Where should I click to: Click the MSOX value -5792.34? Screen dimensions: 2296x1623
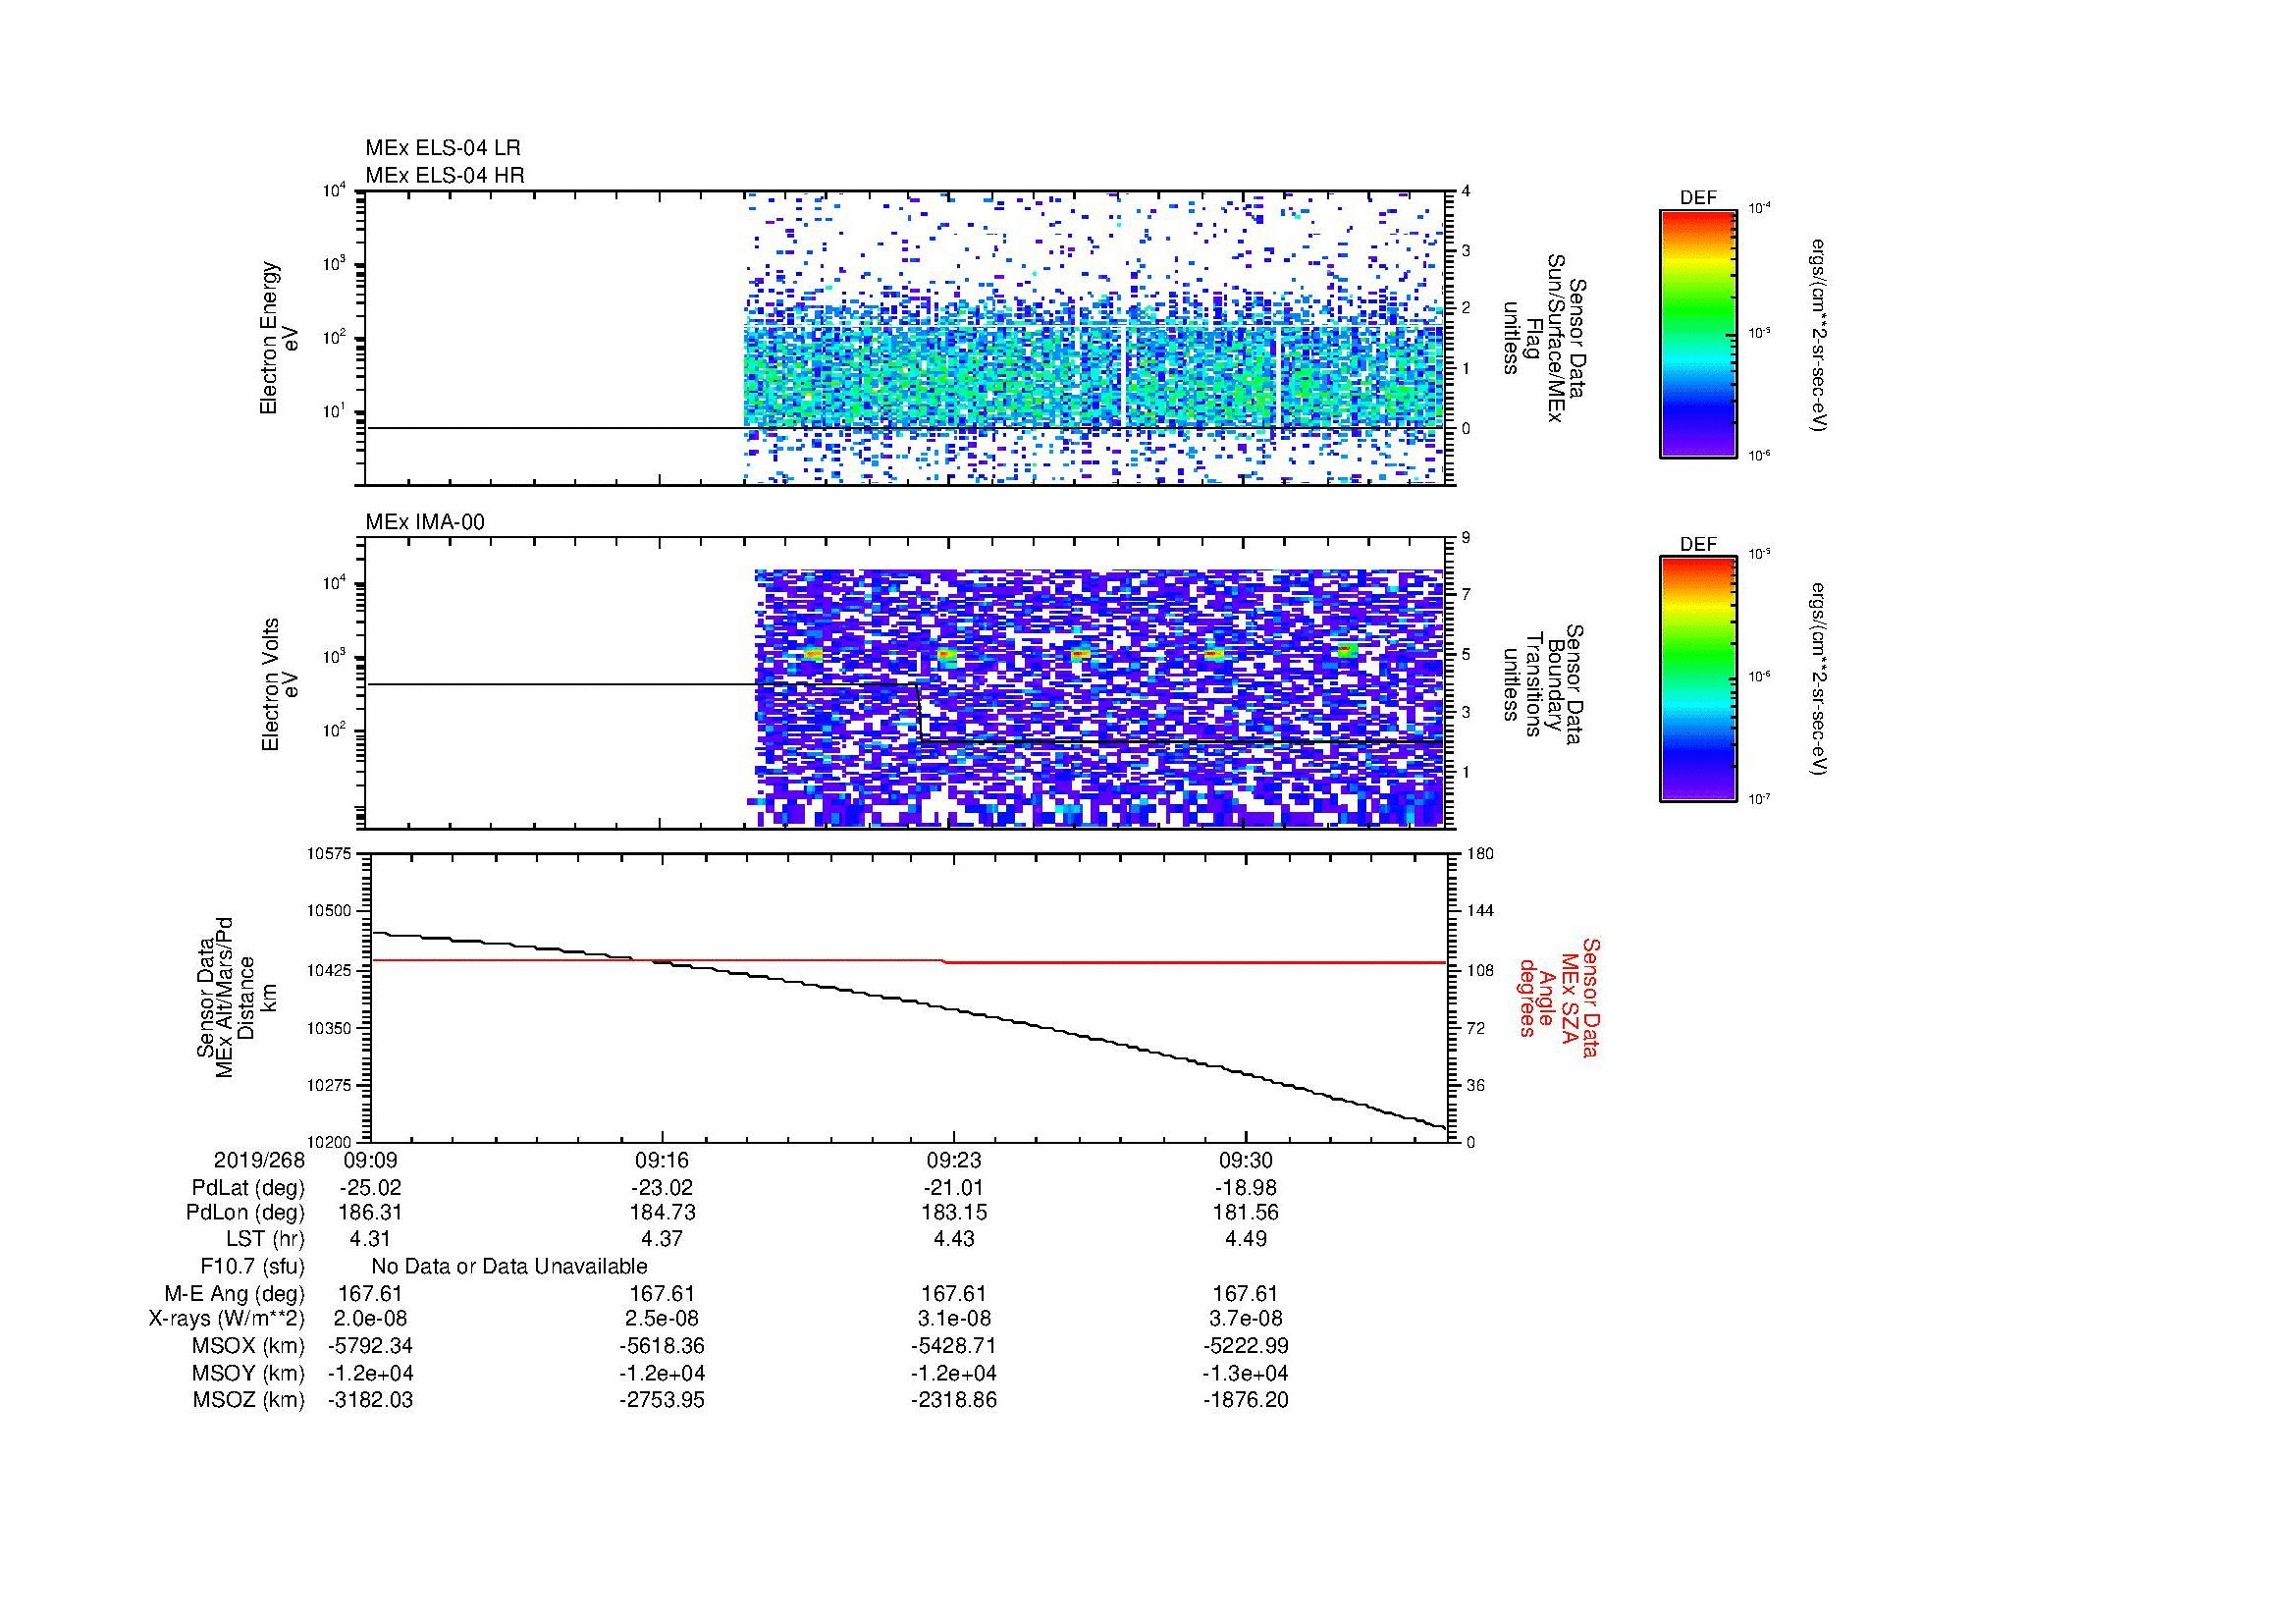pos(370,1346)
